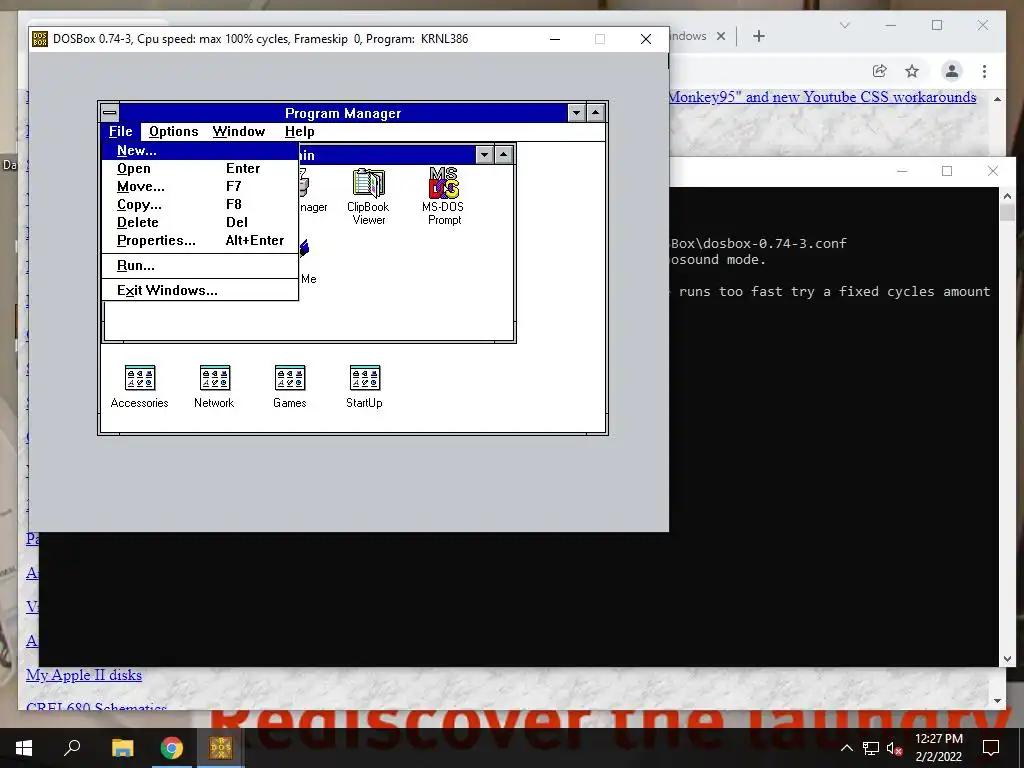The width and height of the screenshot is (1024, 768).
Task: Choose Open from the File menu
Action: [200, 168]
